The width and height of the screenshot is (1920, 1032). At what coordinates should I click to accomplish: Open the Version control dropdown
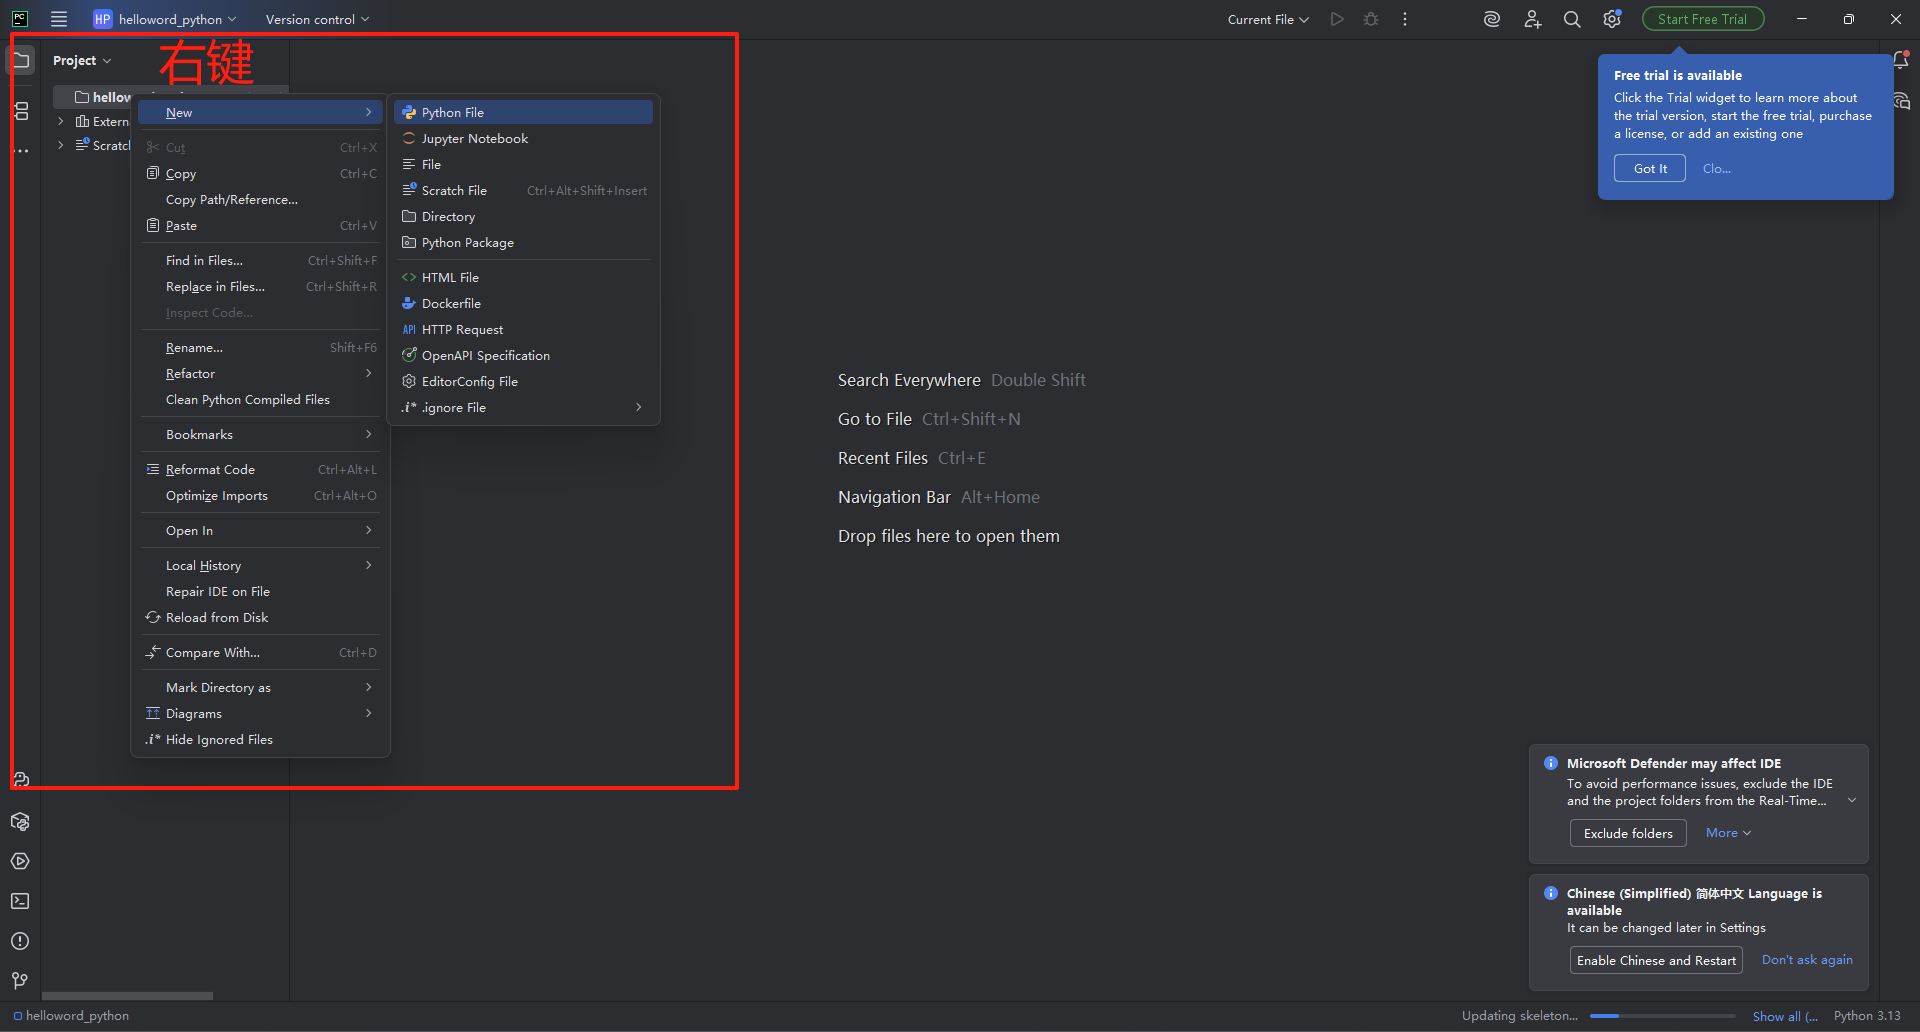[317, 20]
